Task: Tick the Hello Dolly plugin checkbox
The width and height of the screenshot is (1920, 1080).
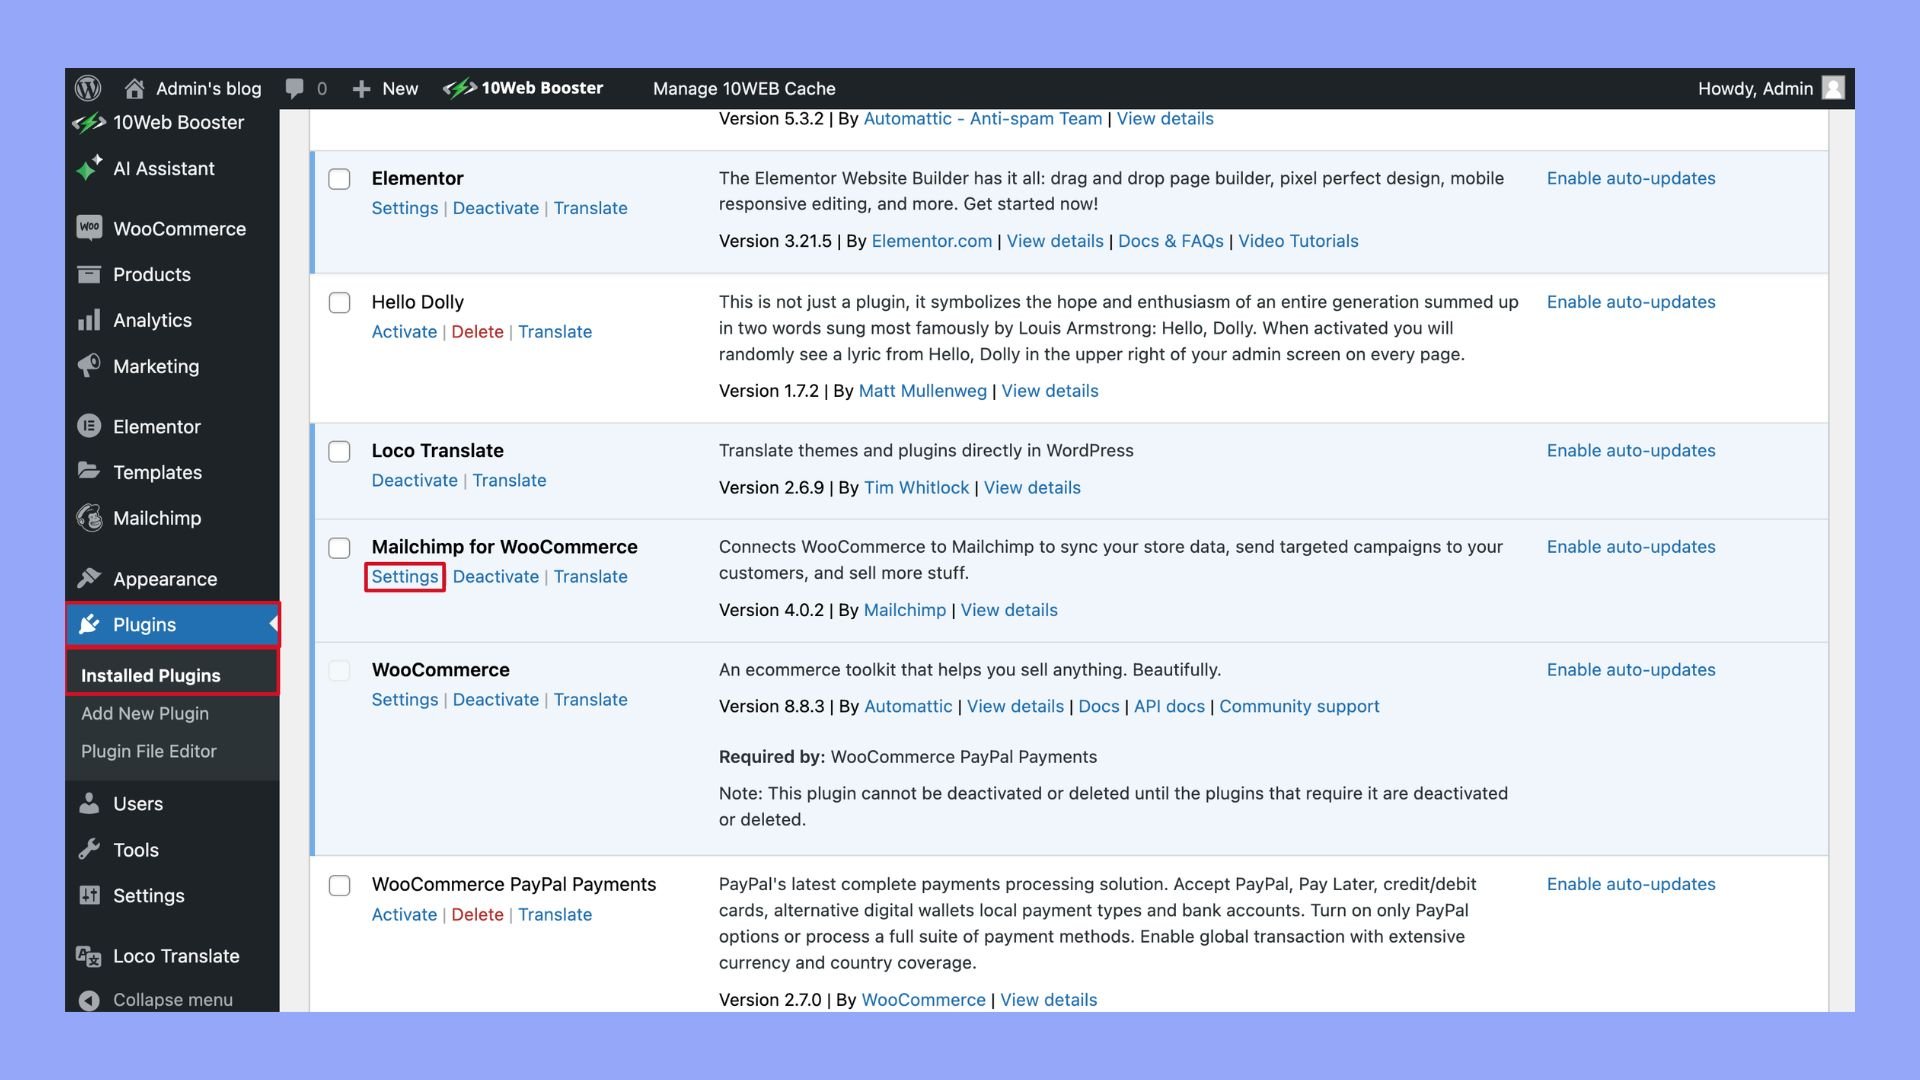Action: pyautogui.click(x=340, y=303)
